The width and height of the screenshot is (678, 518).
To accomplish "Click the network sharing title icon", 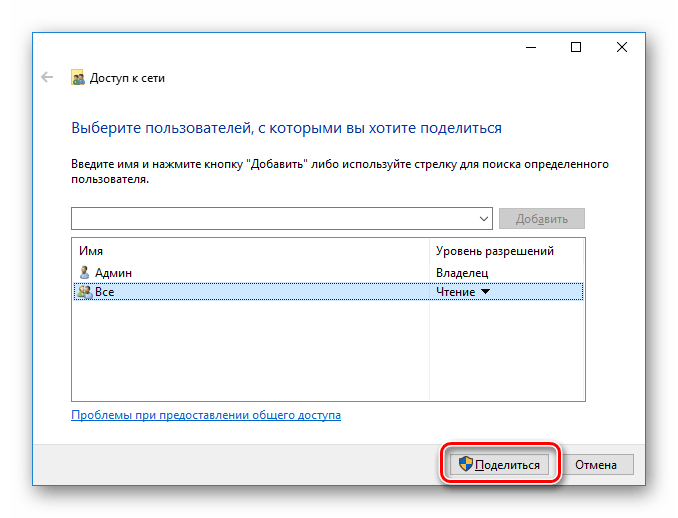I will 78,77.
